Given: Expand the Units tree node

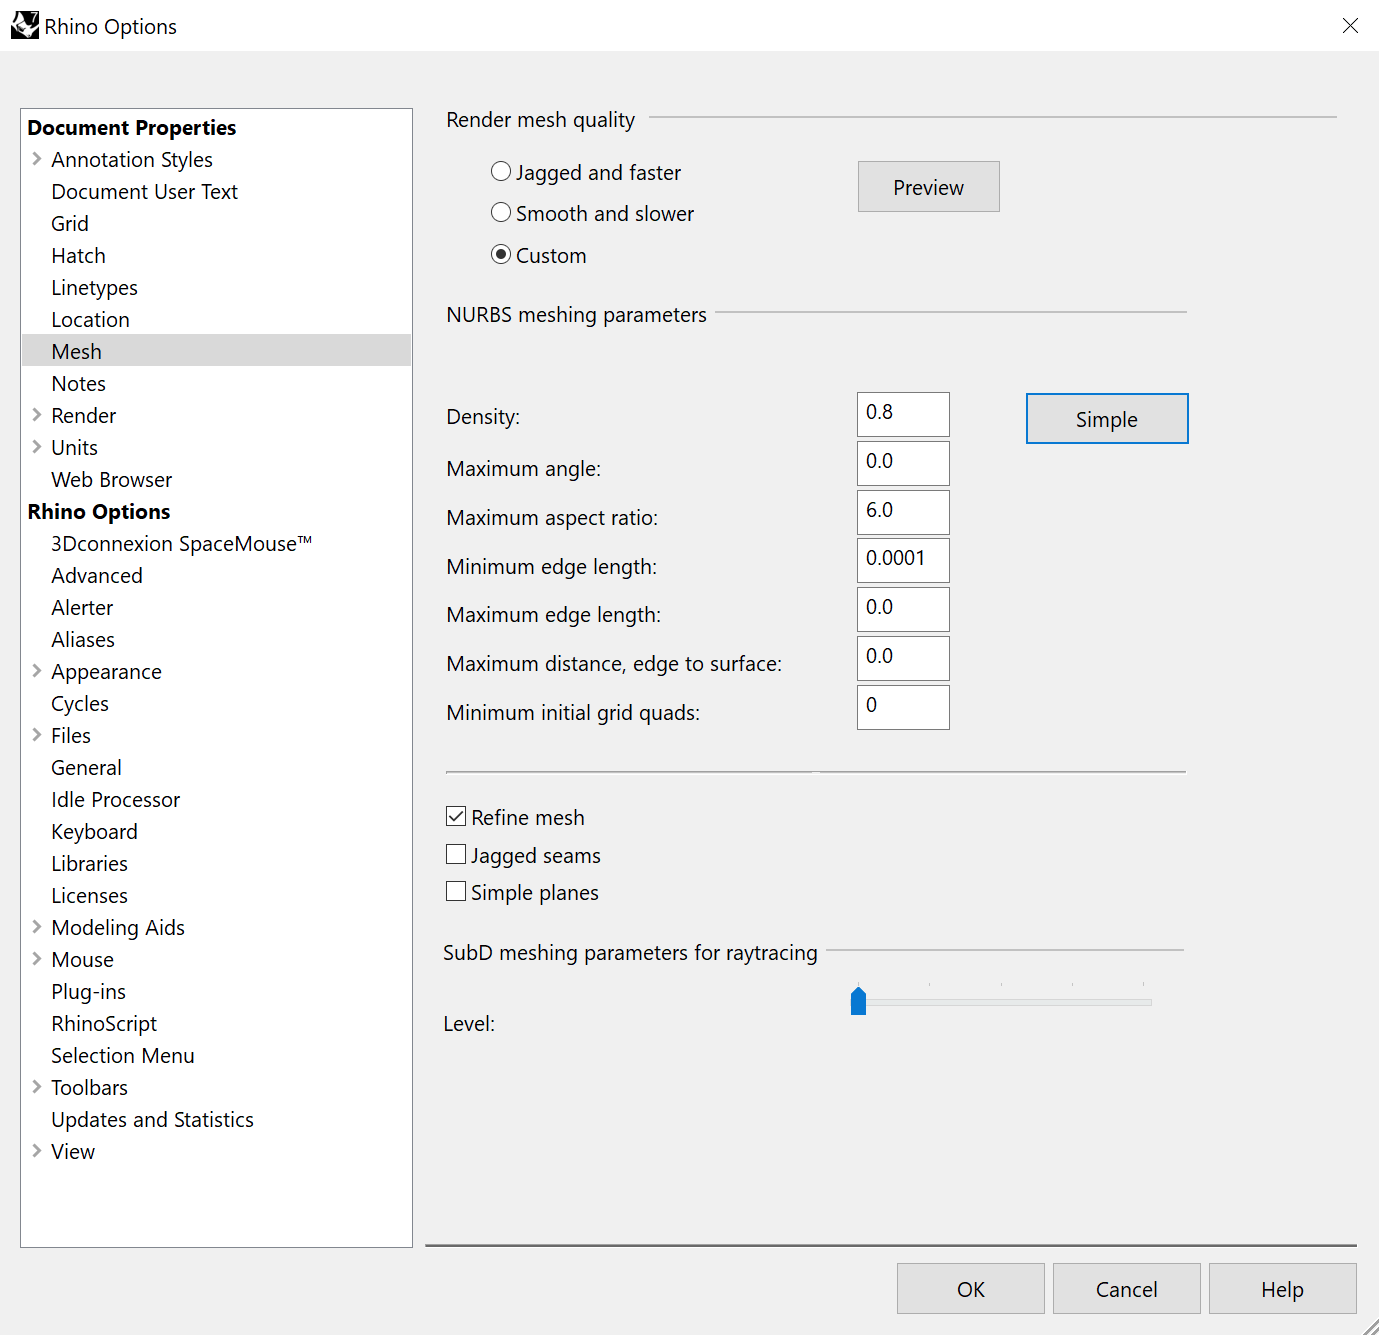Looking at the screenshot, I should 37,447.
